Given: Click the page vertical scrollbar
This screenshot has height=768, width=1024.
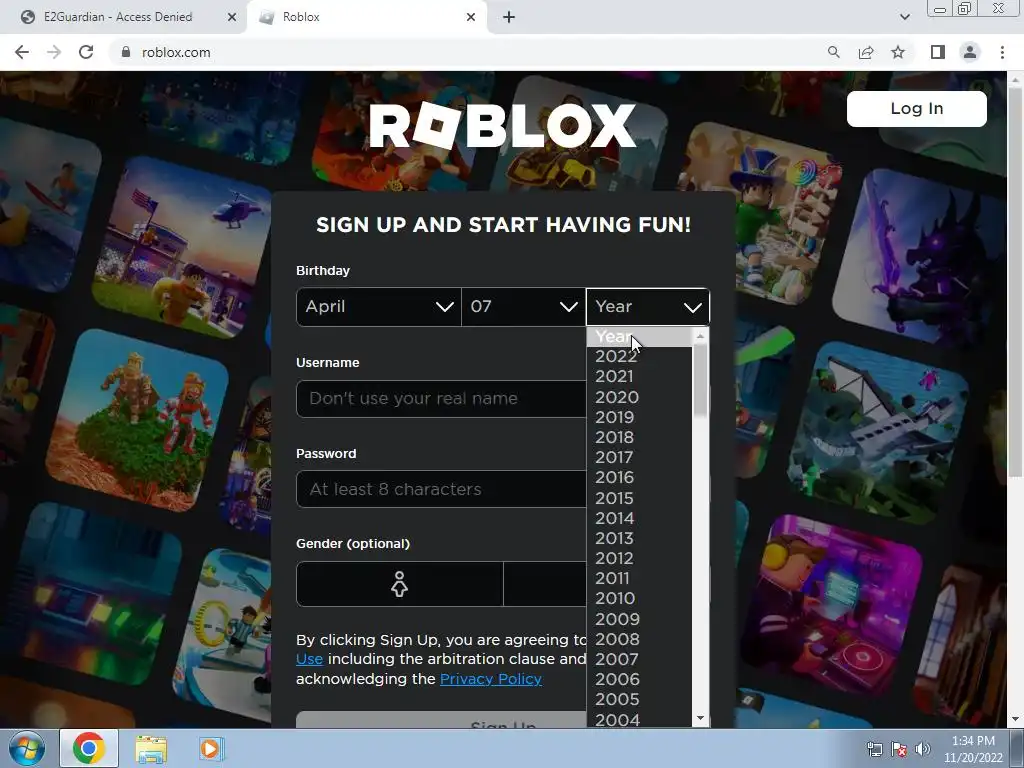Looking at the screenshot, I should tap(1015, 281).
